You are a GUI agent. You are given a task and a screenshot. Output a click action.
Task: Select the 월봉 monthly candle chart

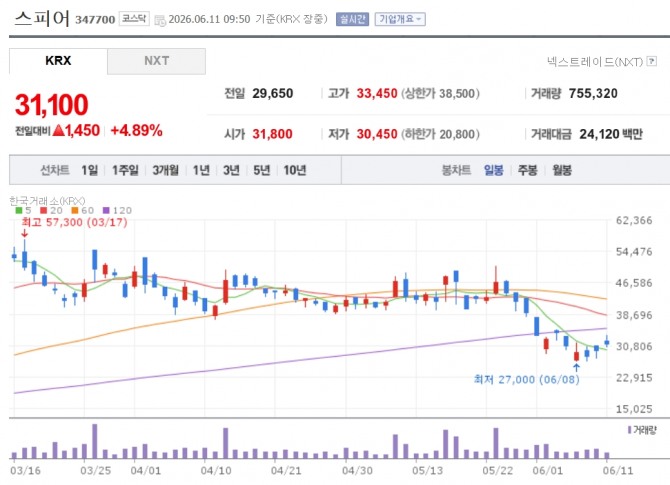(562, 170)
